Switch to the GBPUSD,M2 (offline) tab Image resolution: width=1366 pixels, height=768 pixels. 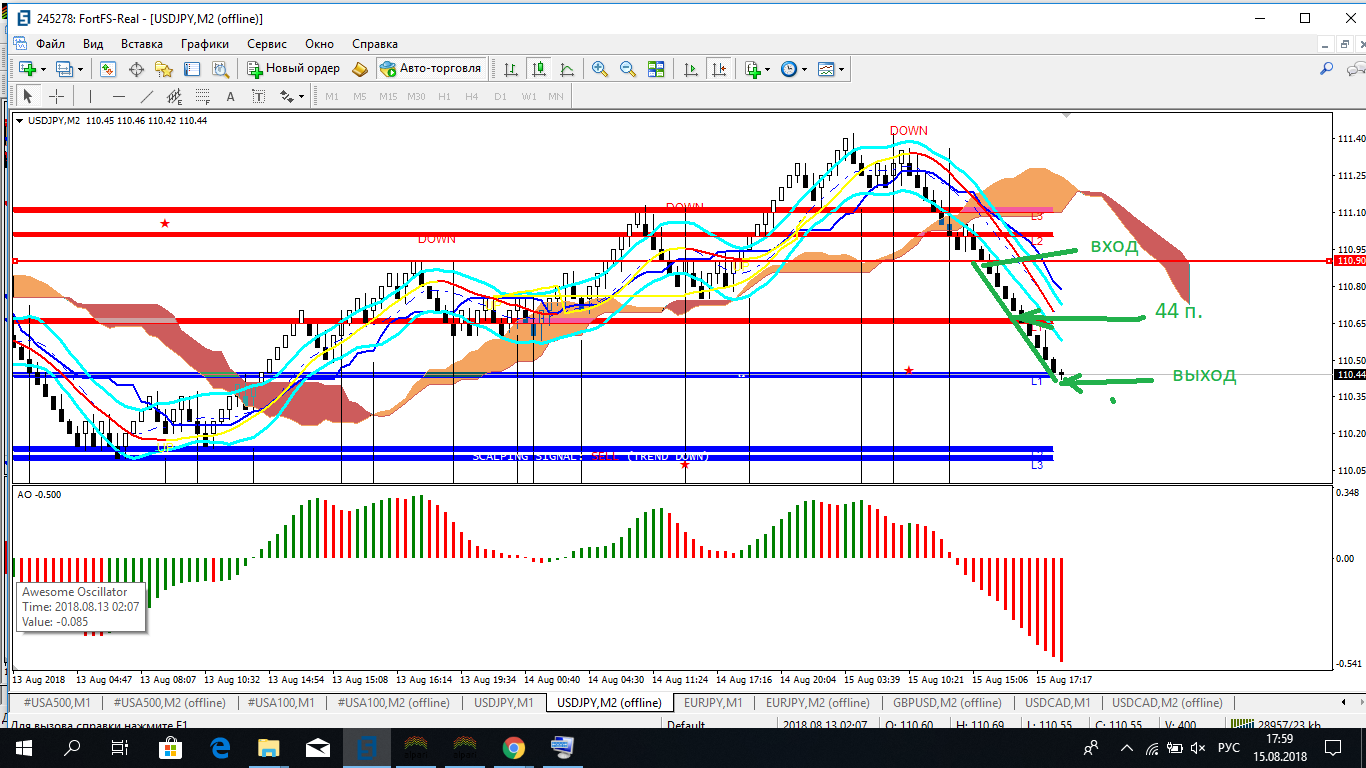(947, 703)
